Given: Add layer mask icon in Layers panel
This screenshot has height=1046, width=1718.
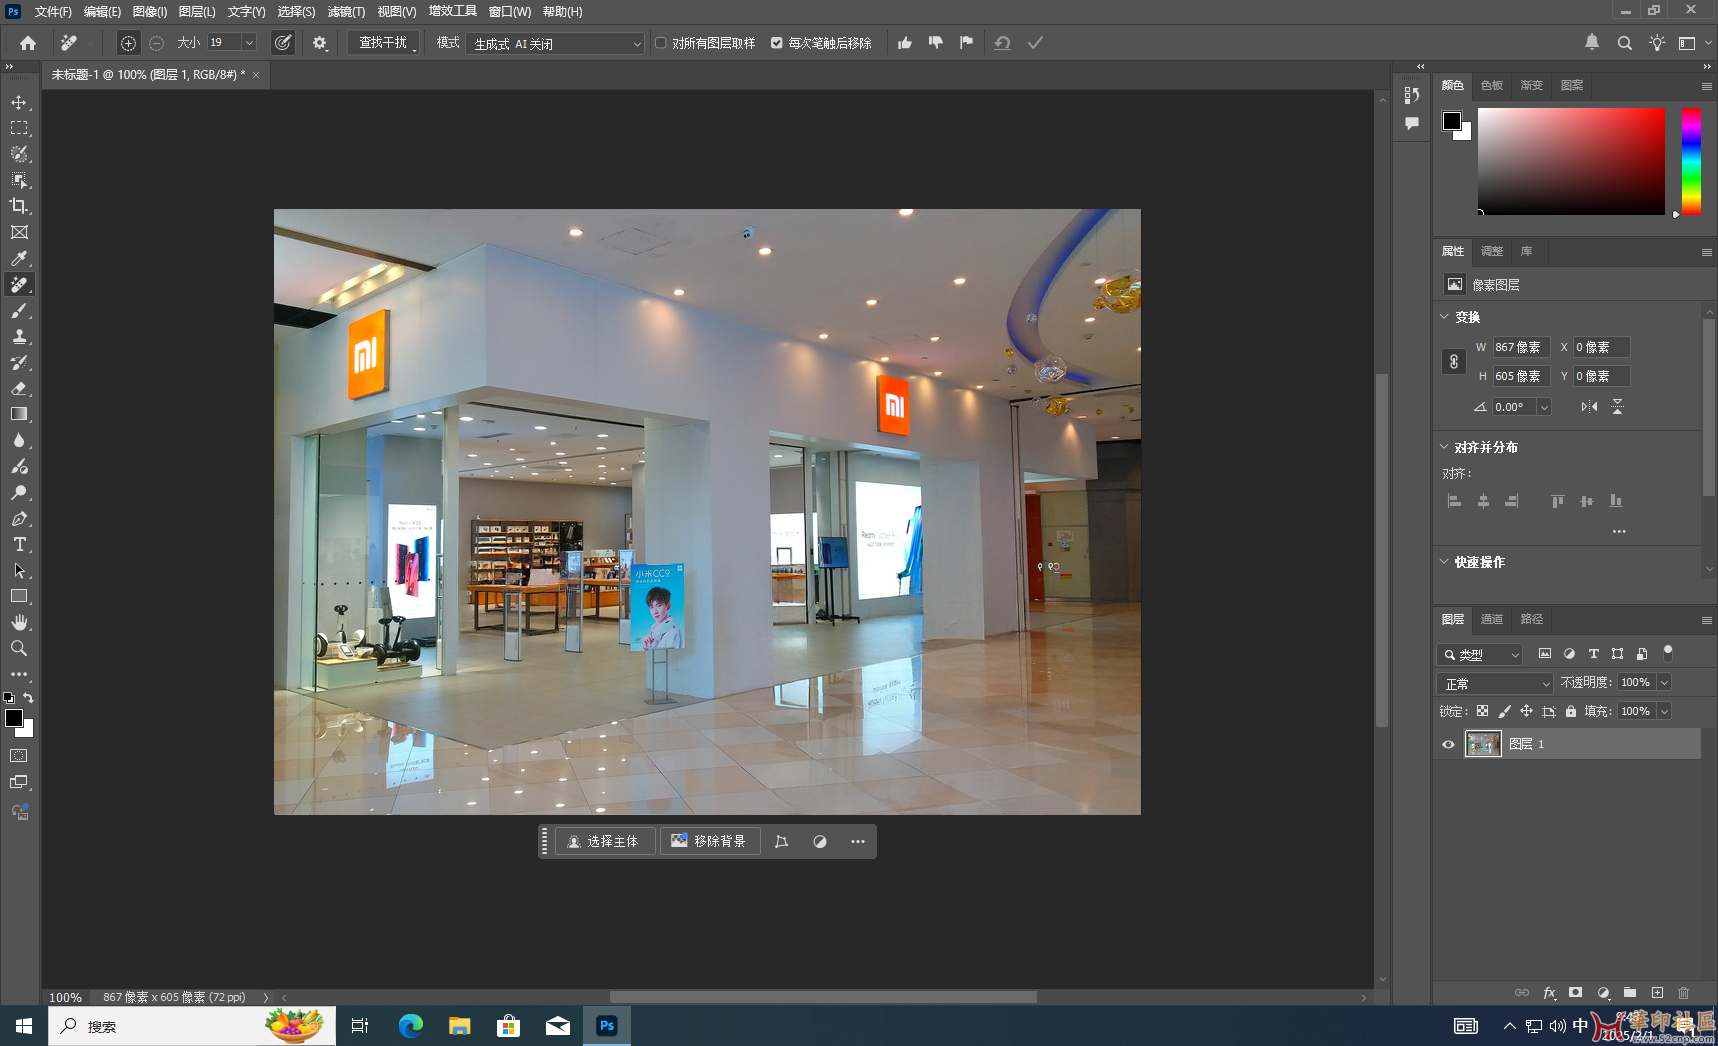Looking at the screenshot, I should (x=1576, y=993).
